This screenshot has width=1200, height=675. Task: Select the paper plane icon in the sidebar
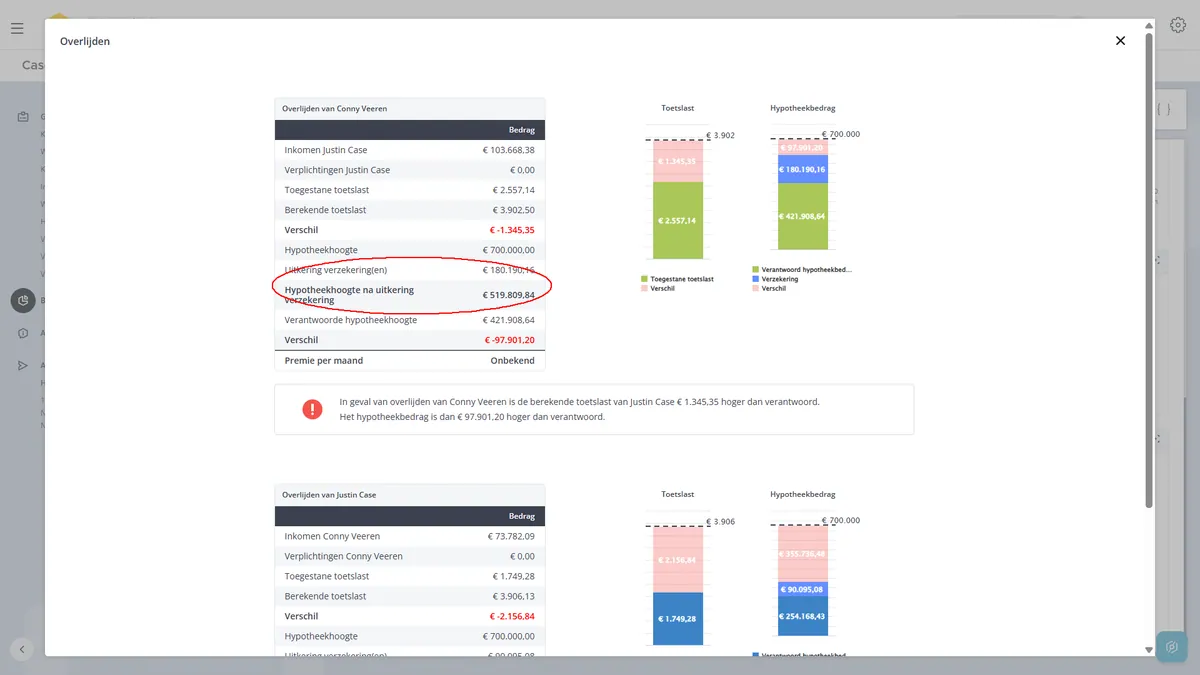22,366
